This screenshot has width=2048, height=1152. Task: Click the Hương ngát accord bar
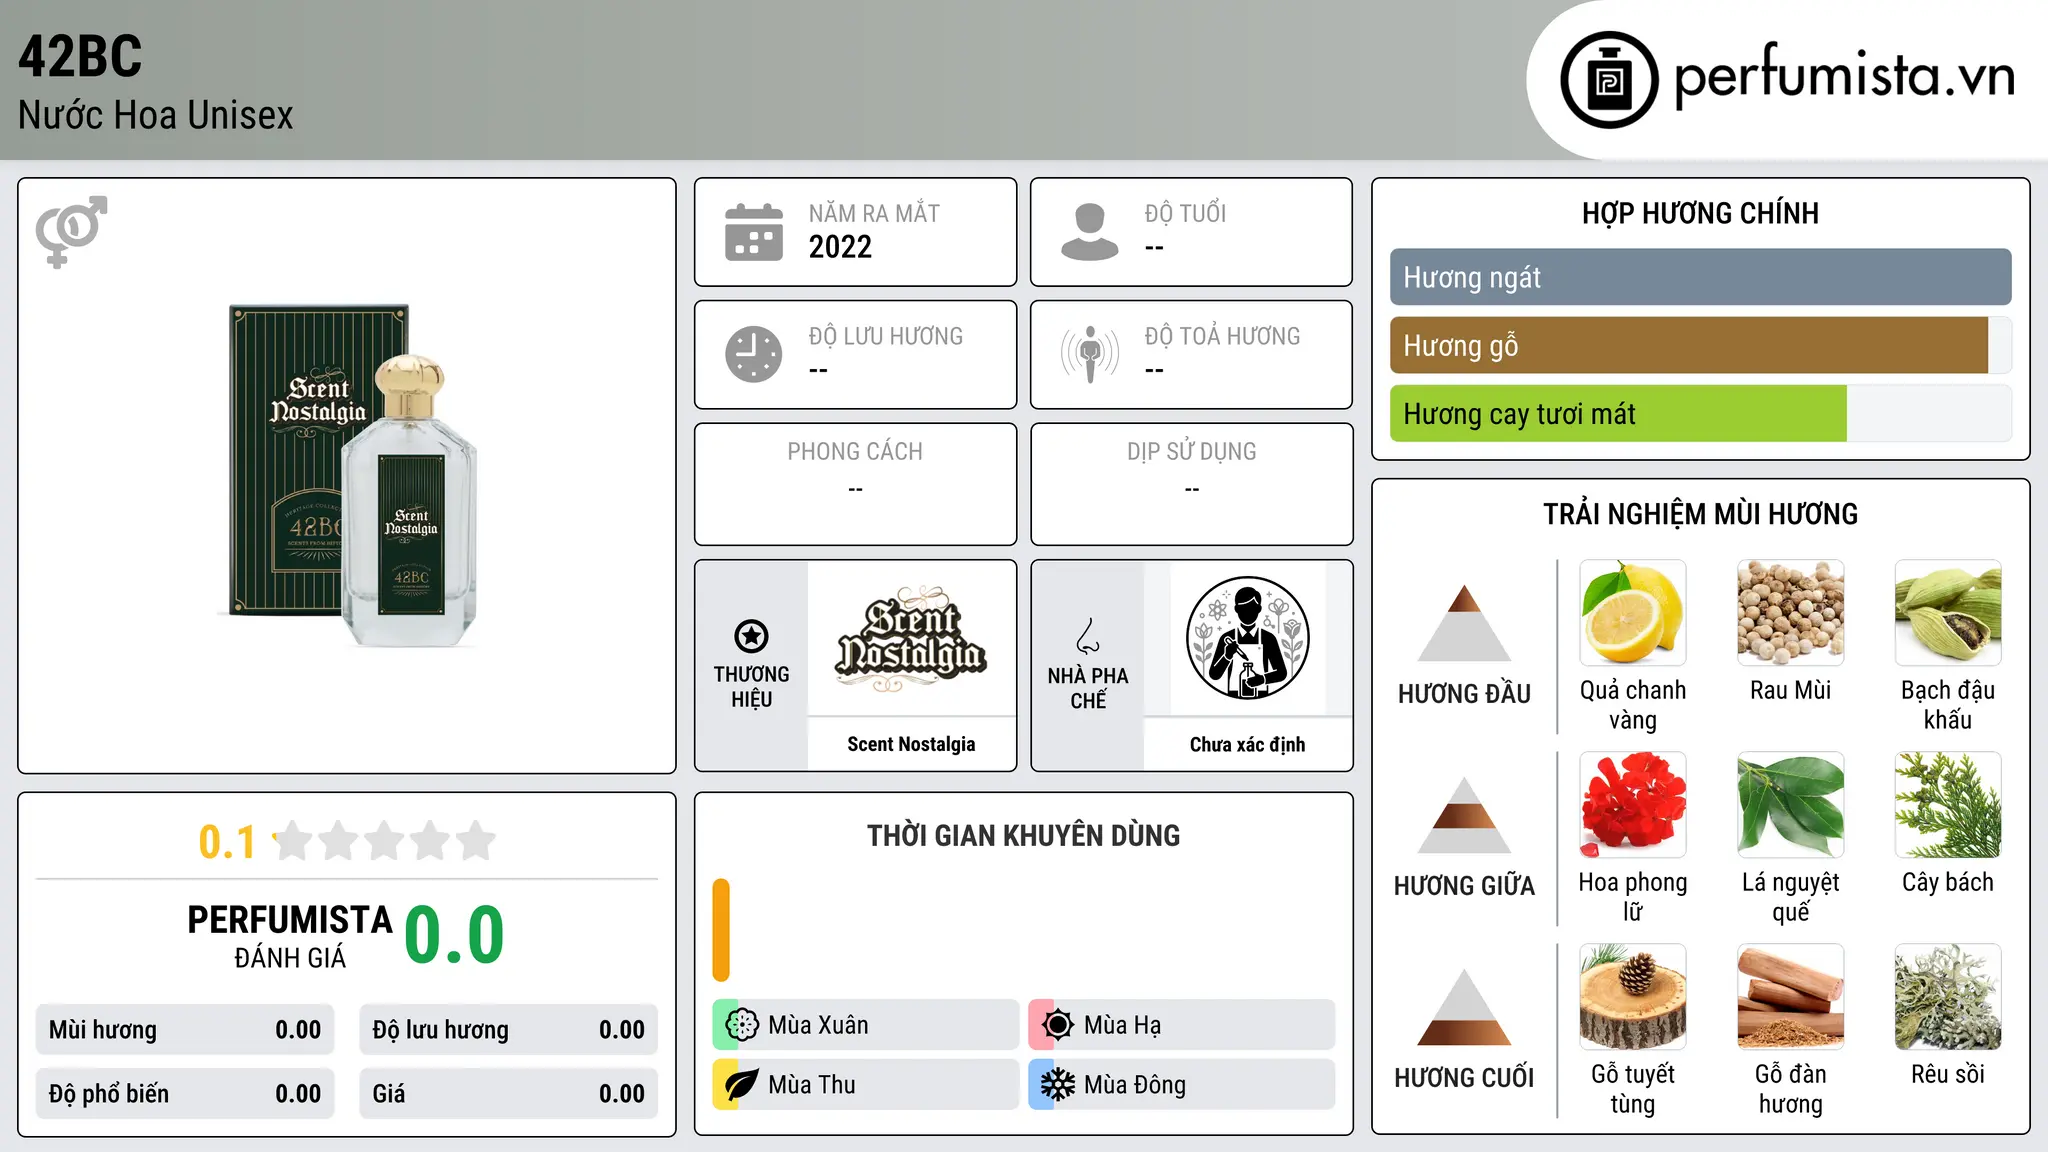1700,277
